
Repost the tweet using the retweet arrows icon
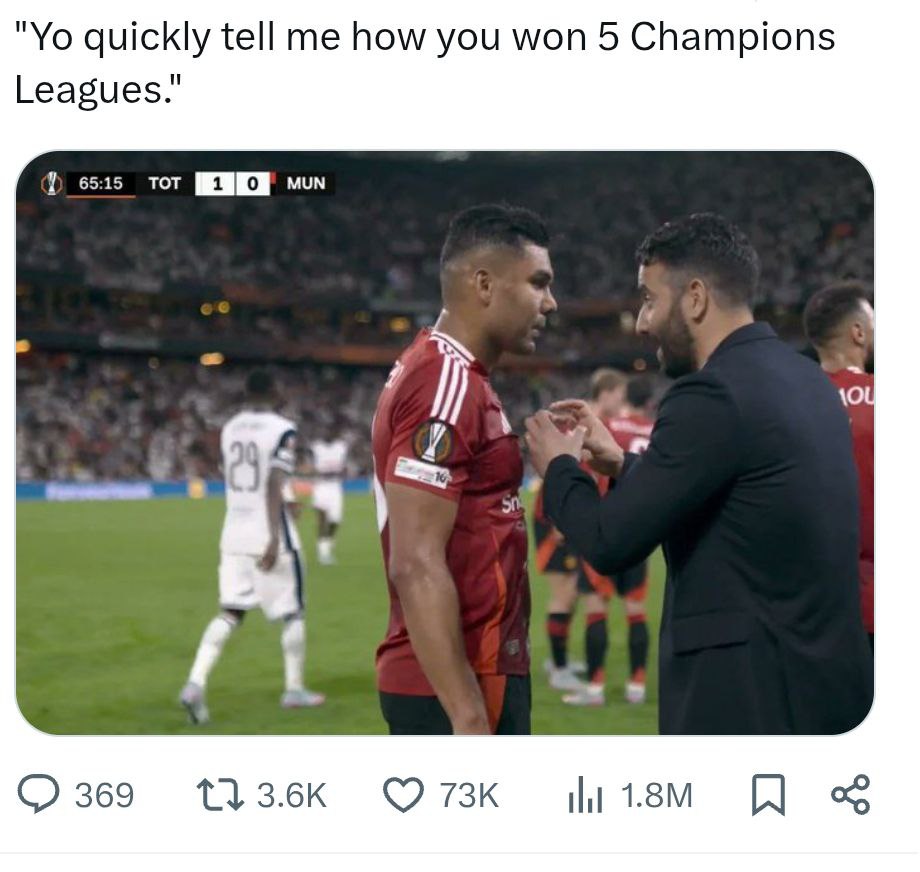(219, 795)
